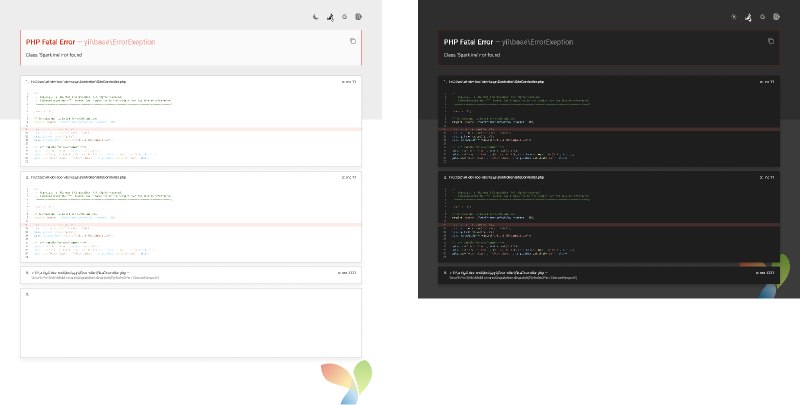Expand stack frame 3 in dark page
This screenshot has width=800, height=405.
pos(609,275)
